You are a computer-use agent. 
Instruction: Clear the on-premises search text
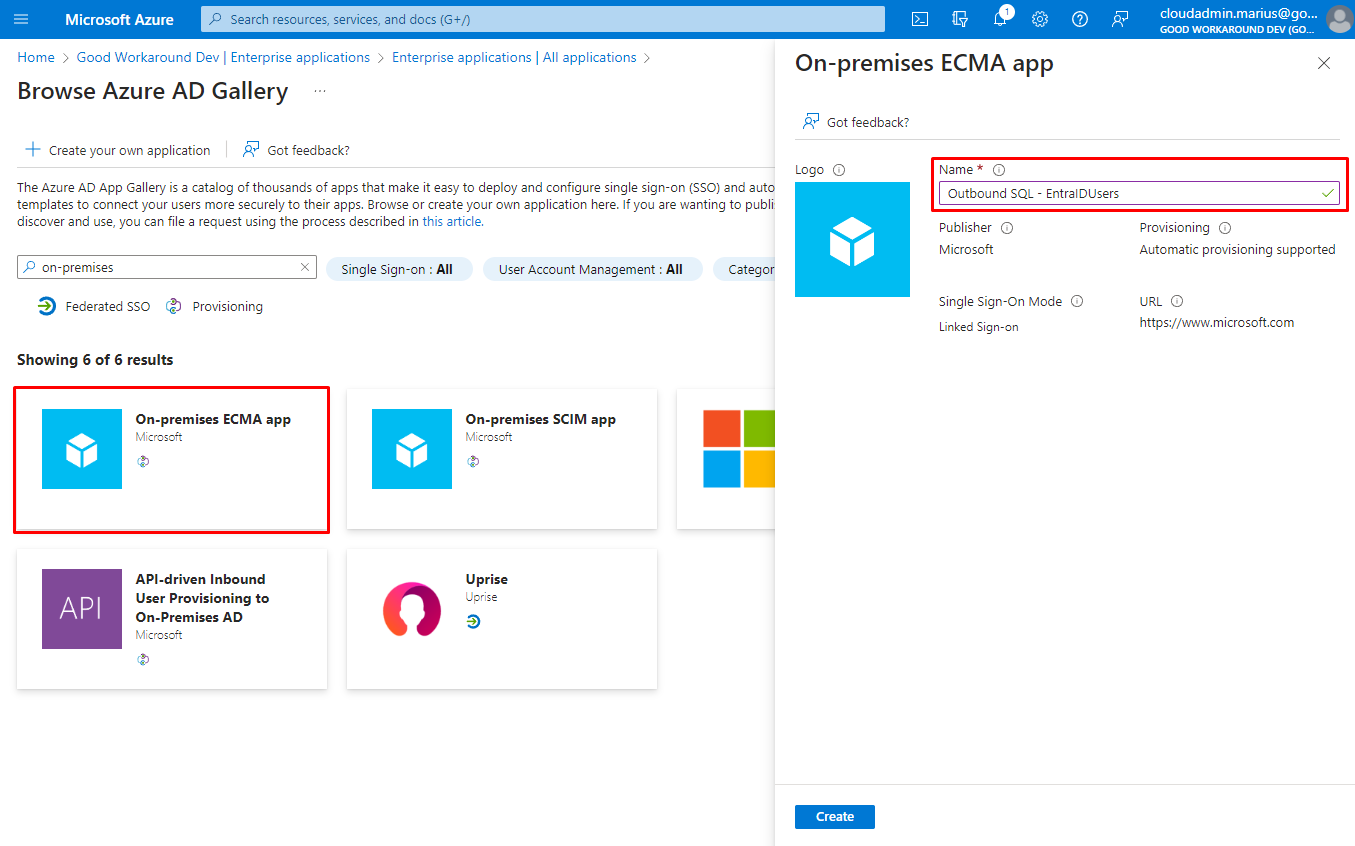click(x=305, y=268)
